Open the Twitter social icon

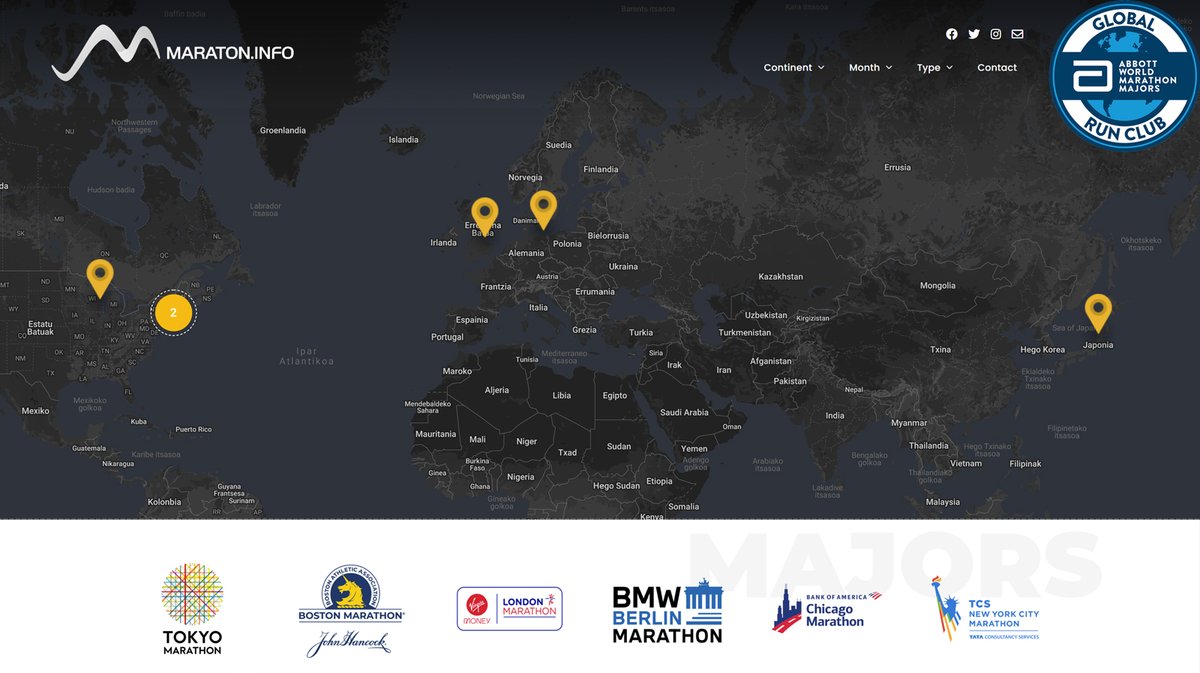(974, 34)
